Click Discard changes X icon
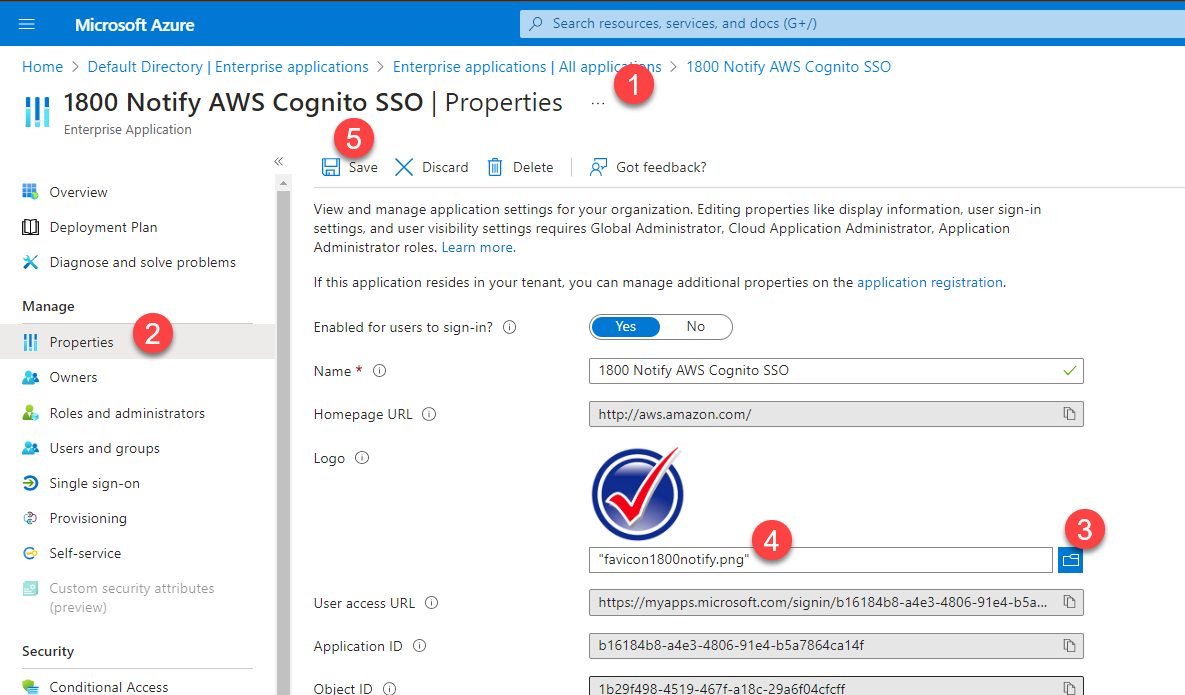Screen dimensions: 1185x695 pos(404,167)
